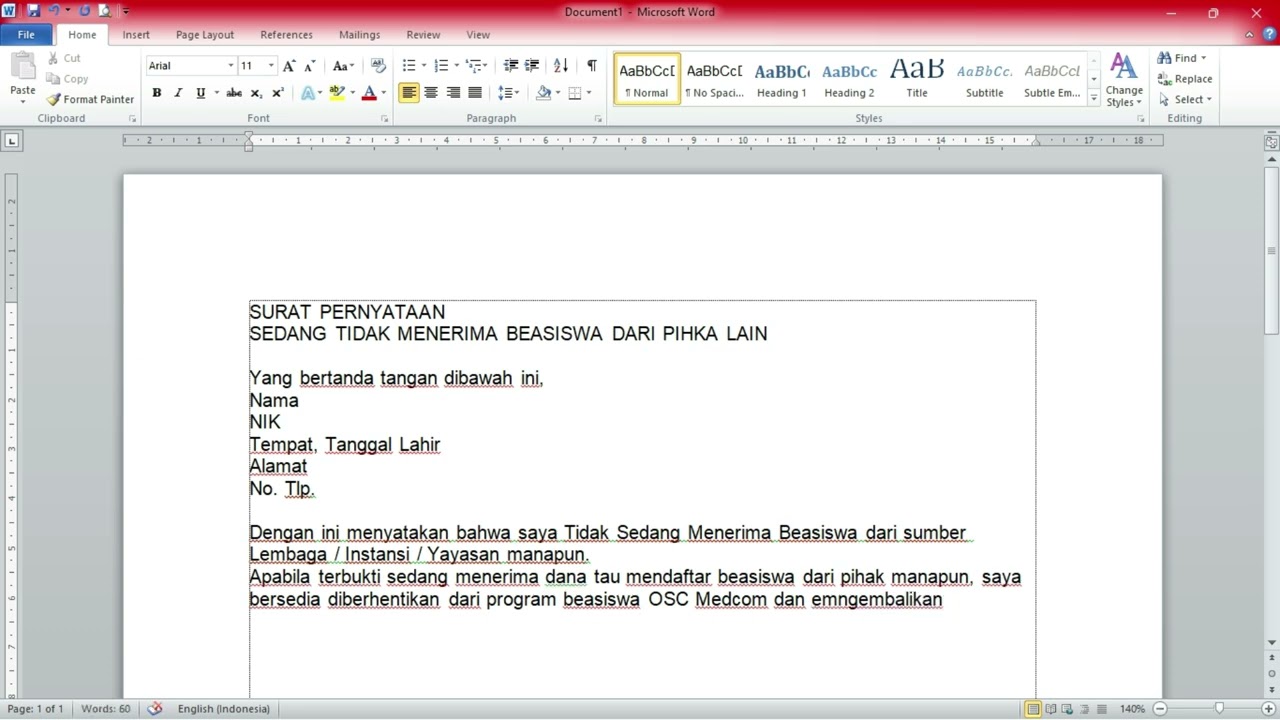Click the Zoom Out minus button

pyautogui.click(x=1161, y=709)
